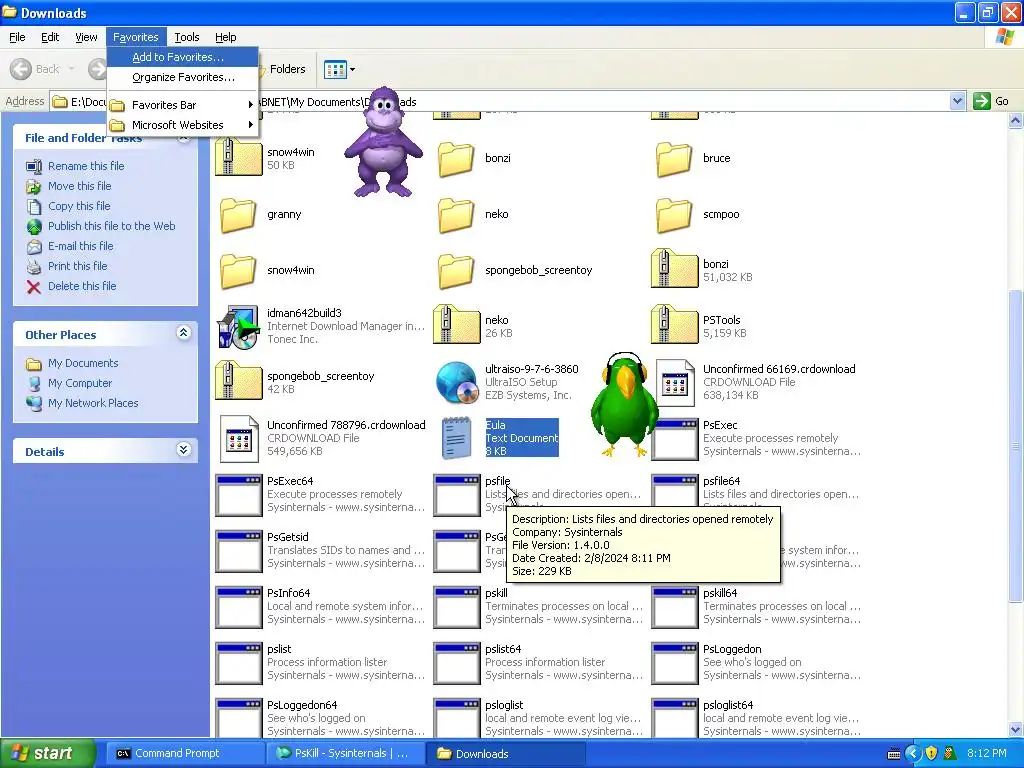Select the neko zip archive icon
The width and height of the screenshot is (1024, 768).
[456, 325]
